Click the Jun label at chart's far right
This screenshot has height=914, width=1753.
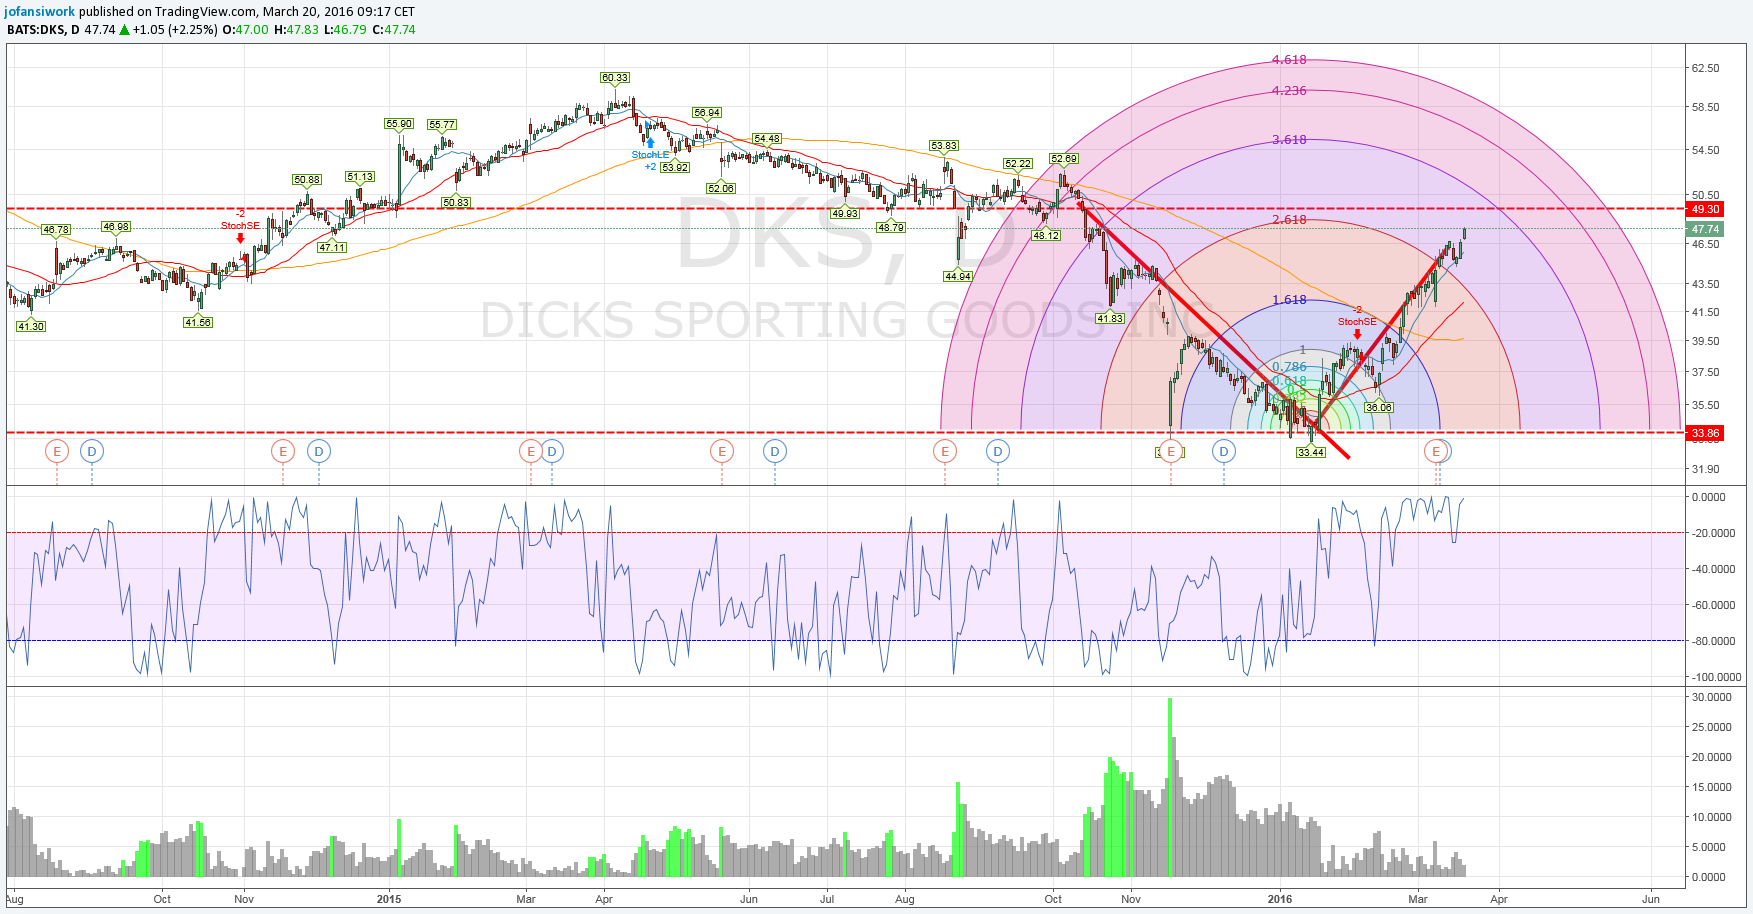[1650, 899]
